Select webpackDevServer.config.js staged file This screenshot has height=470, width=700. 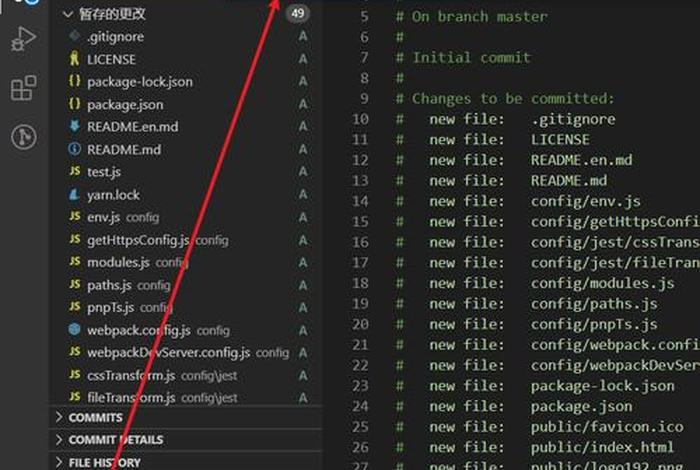click(185, 353)
